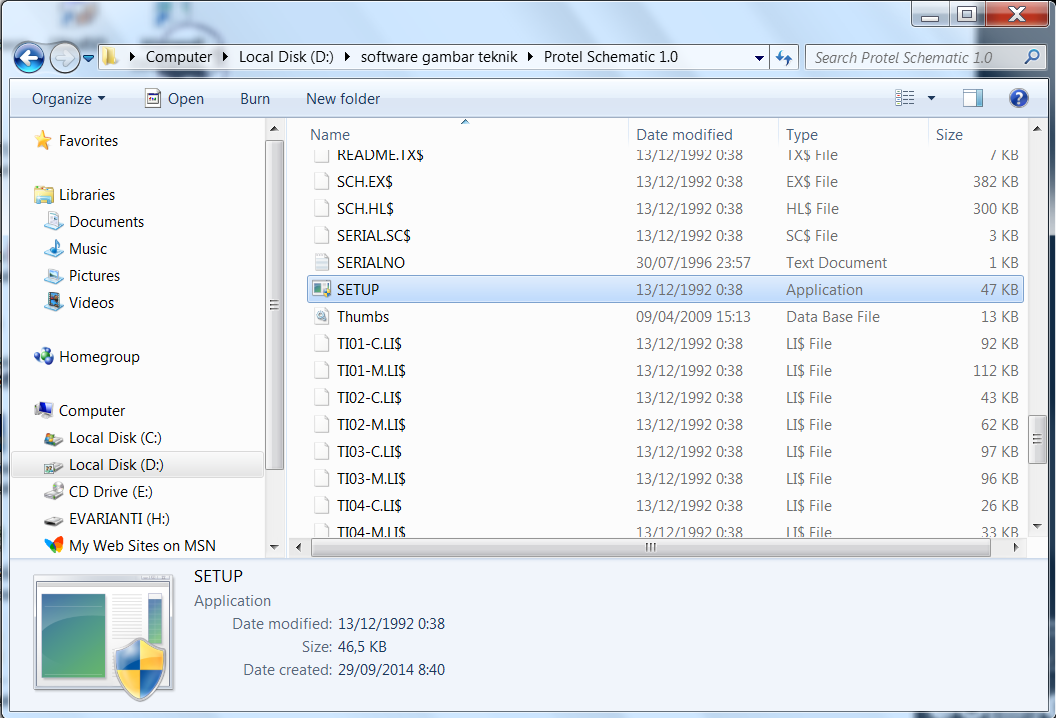The width and height of the screenshot is (1056, 718).
Task: Click Computer in the address breadcrumb
Action: (178, 57)
